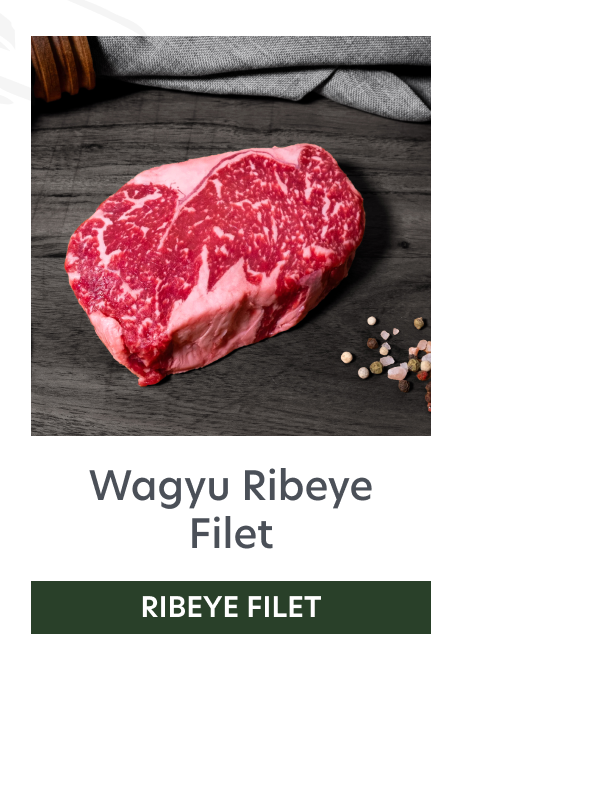600x787 pixels.
Task: Open the Wagyu Ribeye Filet title link
Action: coord(231,508)
